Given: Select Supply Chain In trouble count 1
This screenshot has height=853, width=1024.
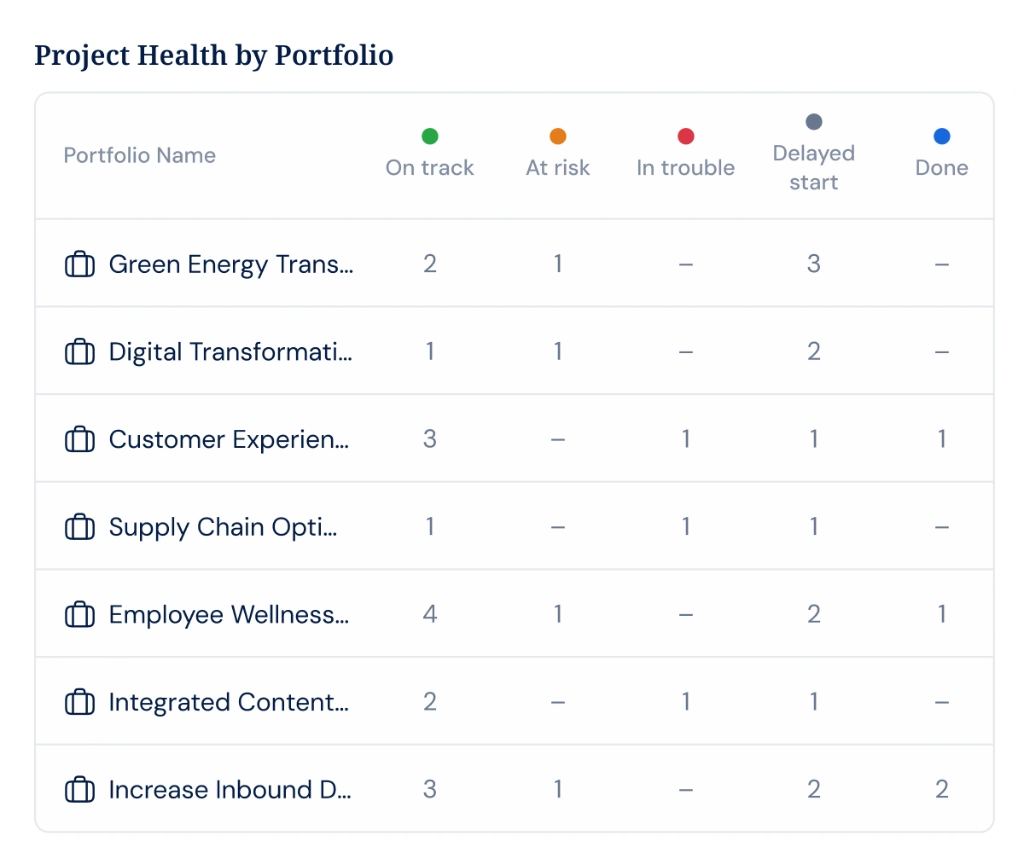Looking at the screenshot, I should (x=686, y=526).
